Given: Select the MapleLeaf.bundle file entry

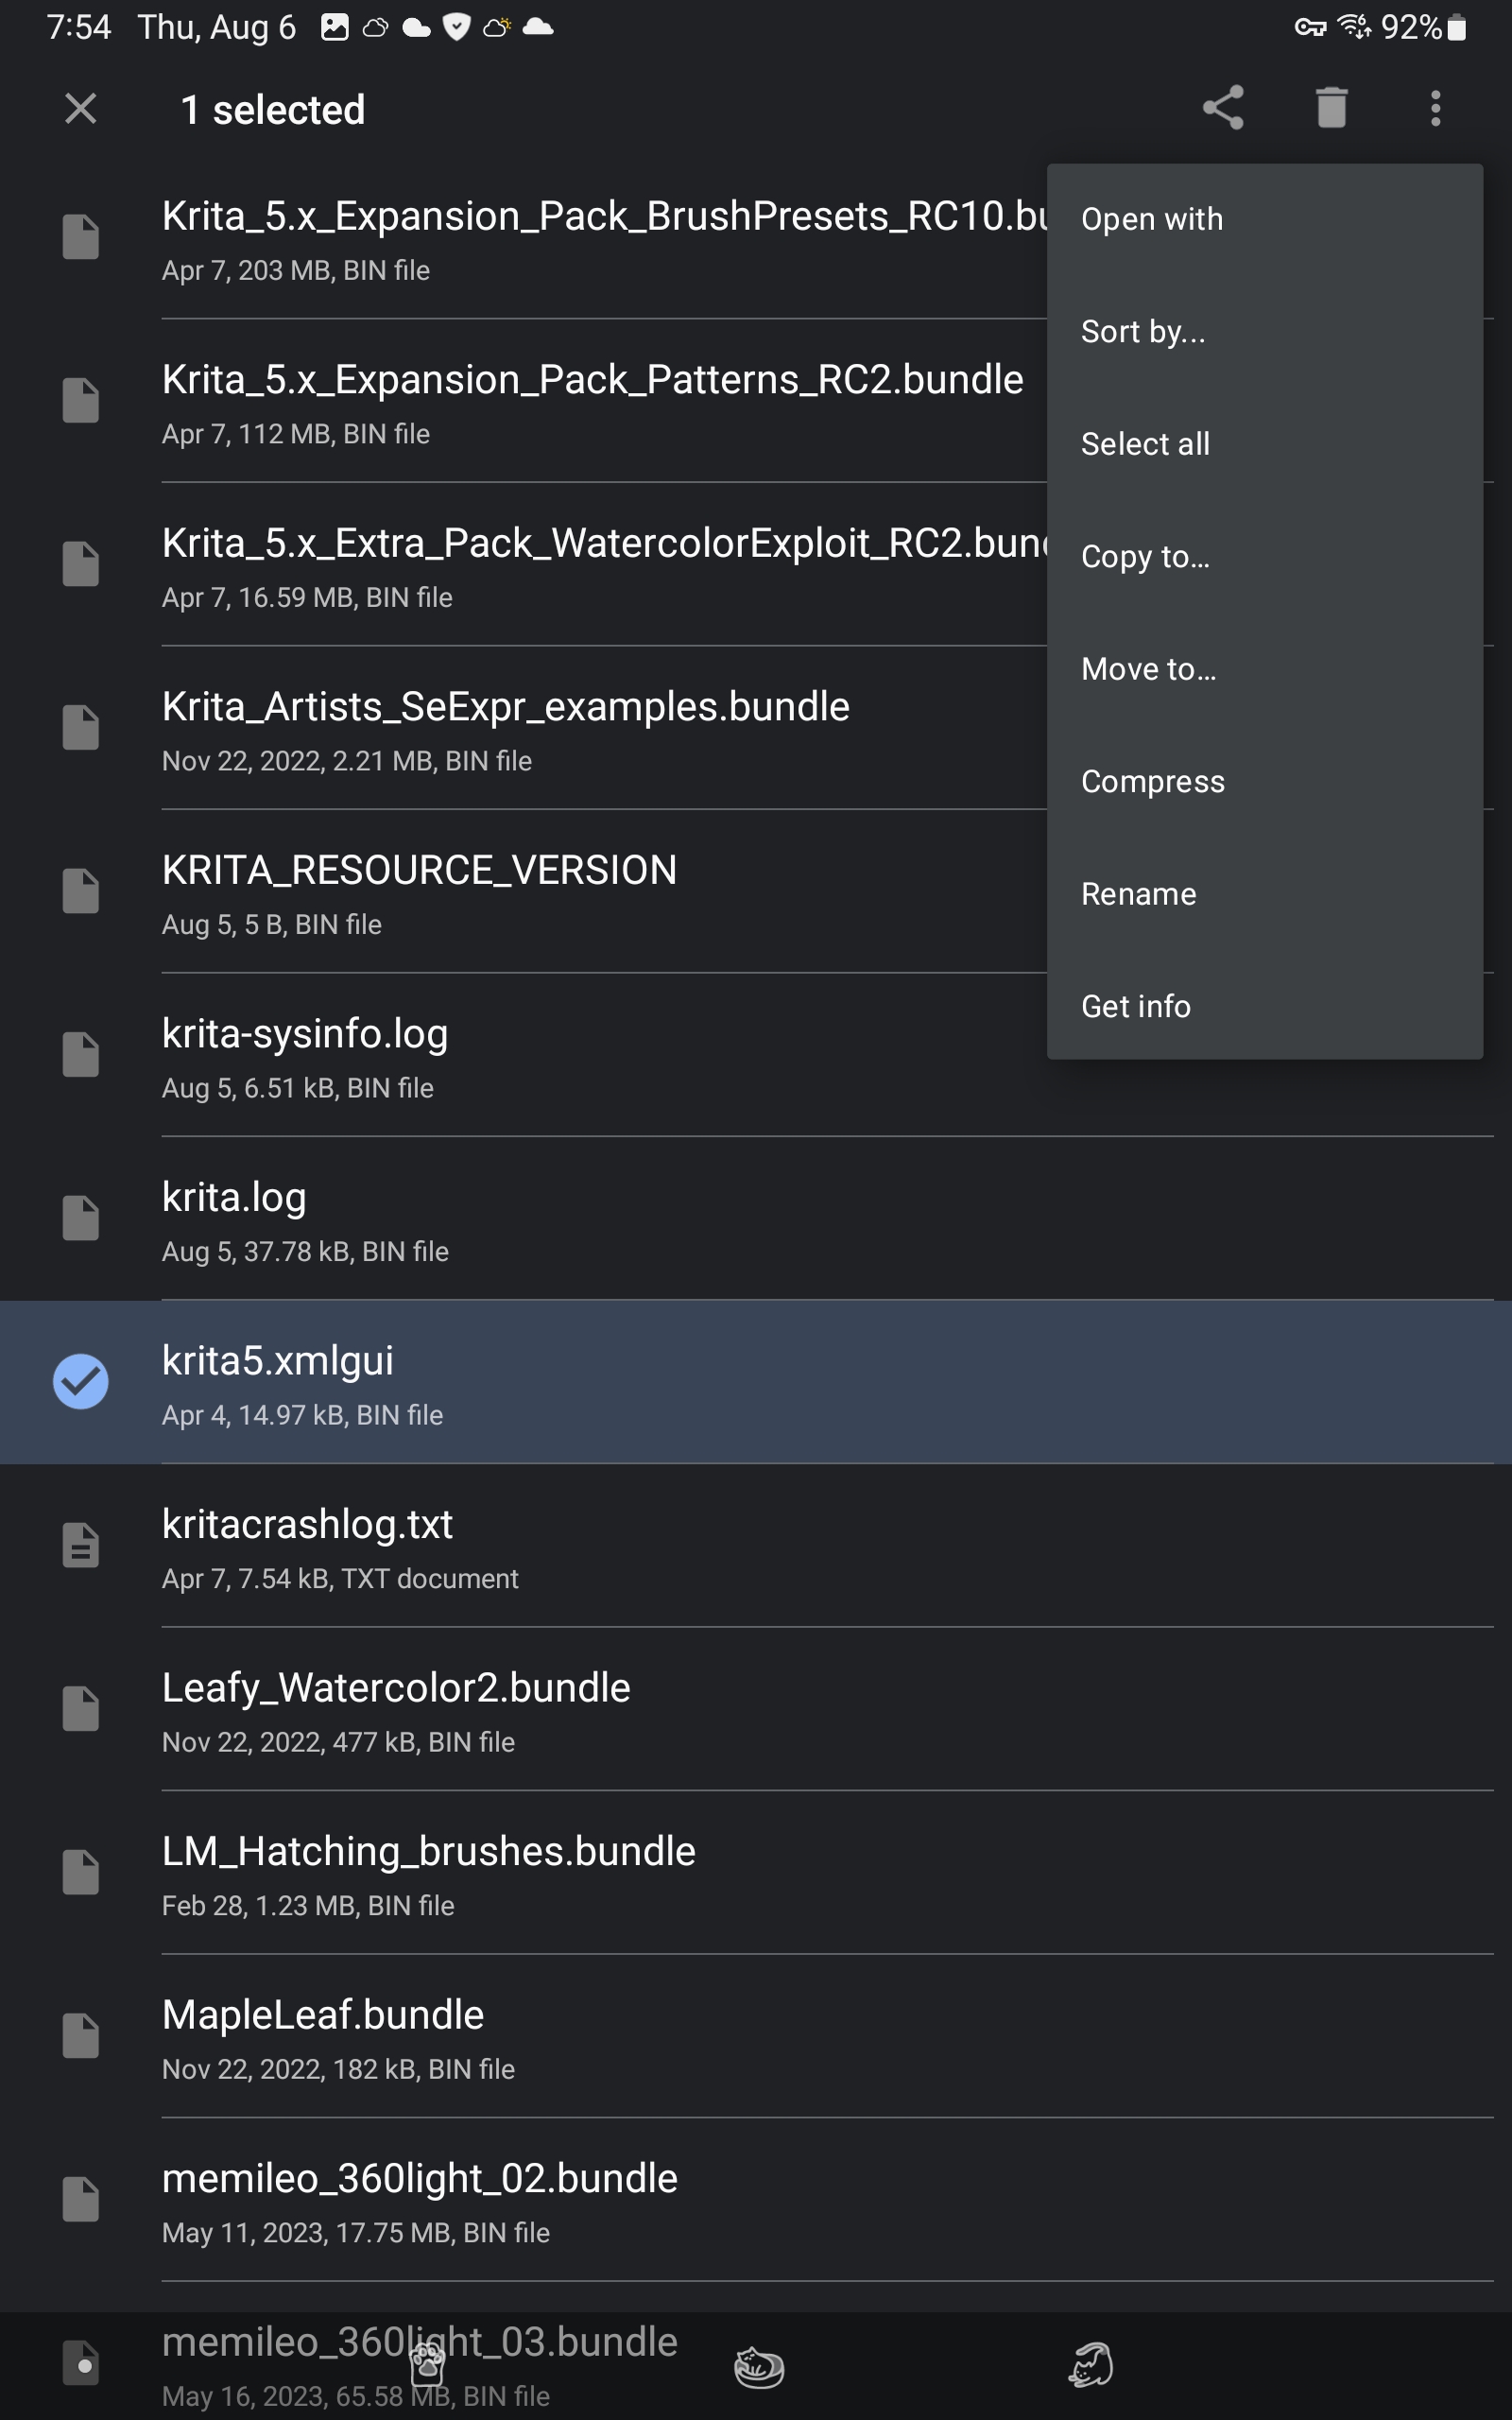Looking at the screenshot, I should [x=756, y=2036].
